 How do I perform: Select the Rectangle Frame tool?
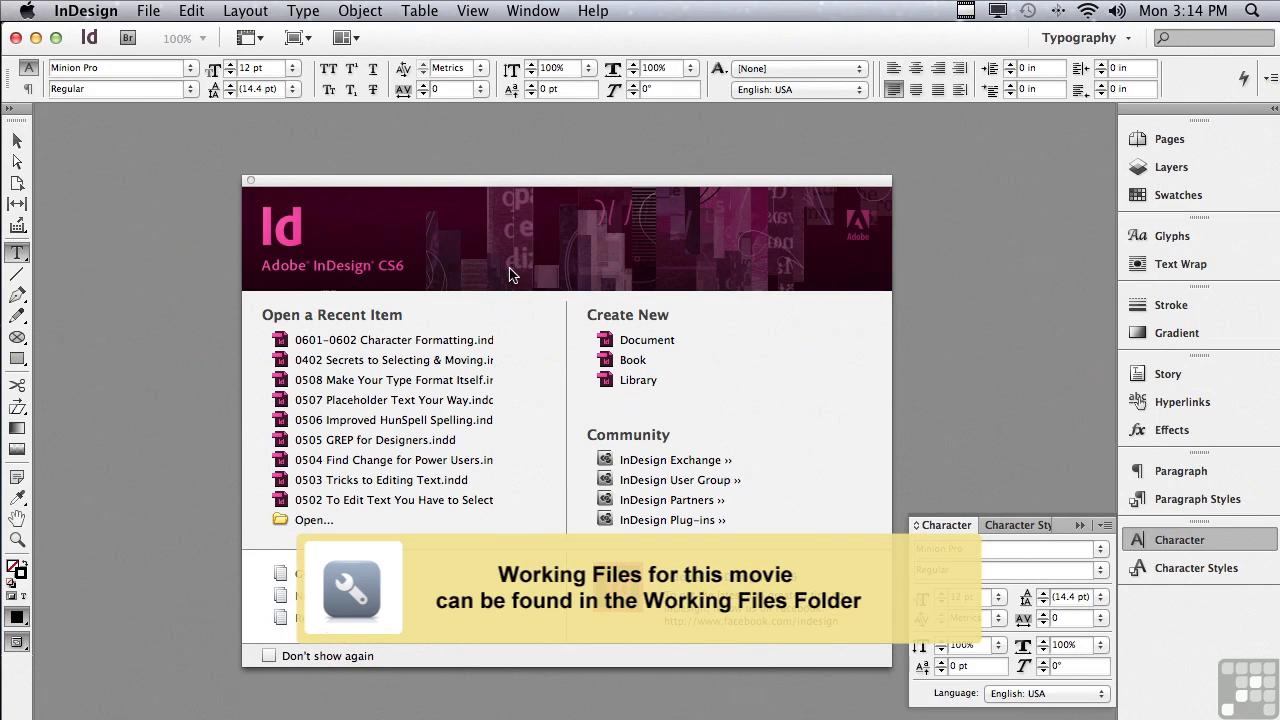coord(17,337)
